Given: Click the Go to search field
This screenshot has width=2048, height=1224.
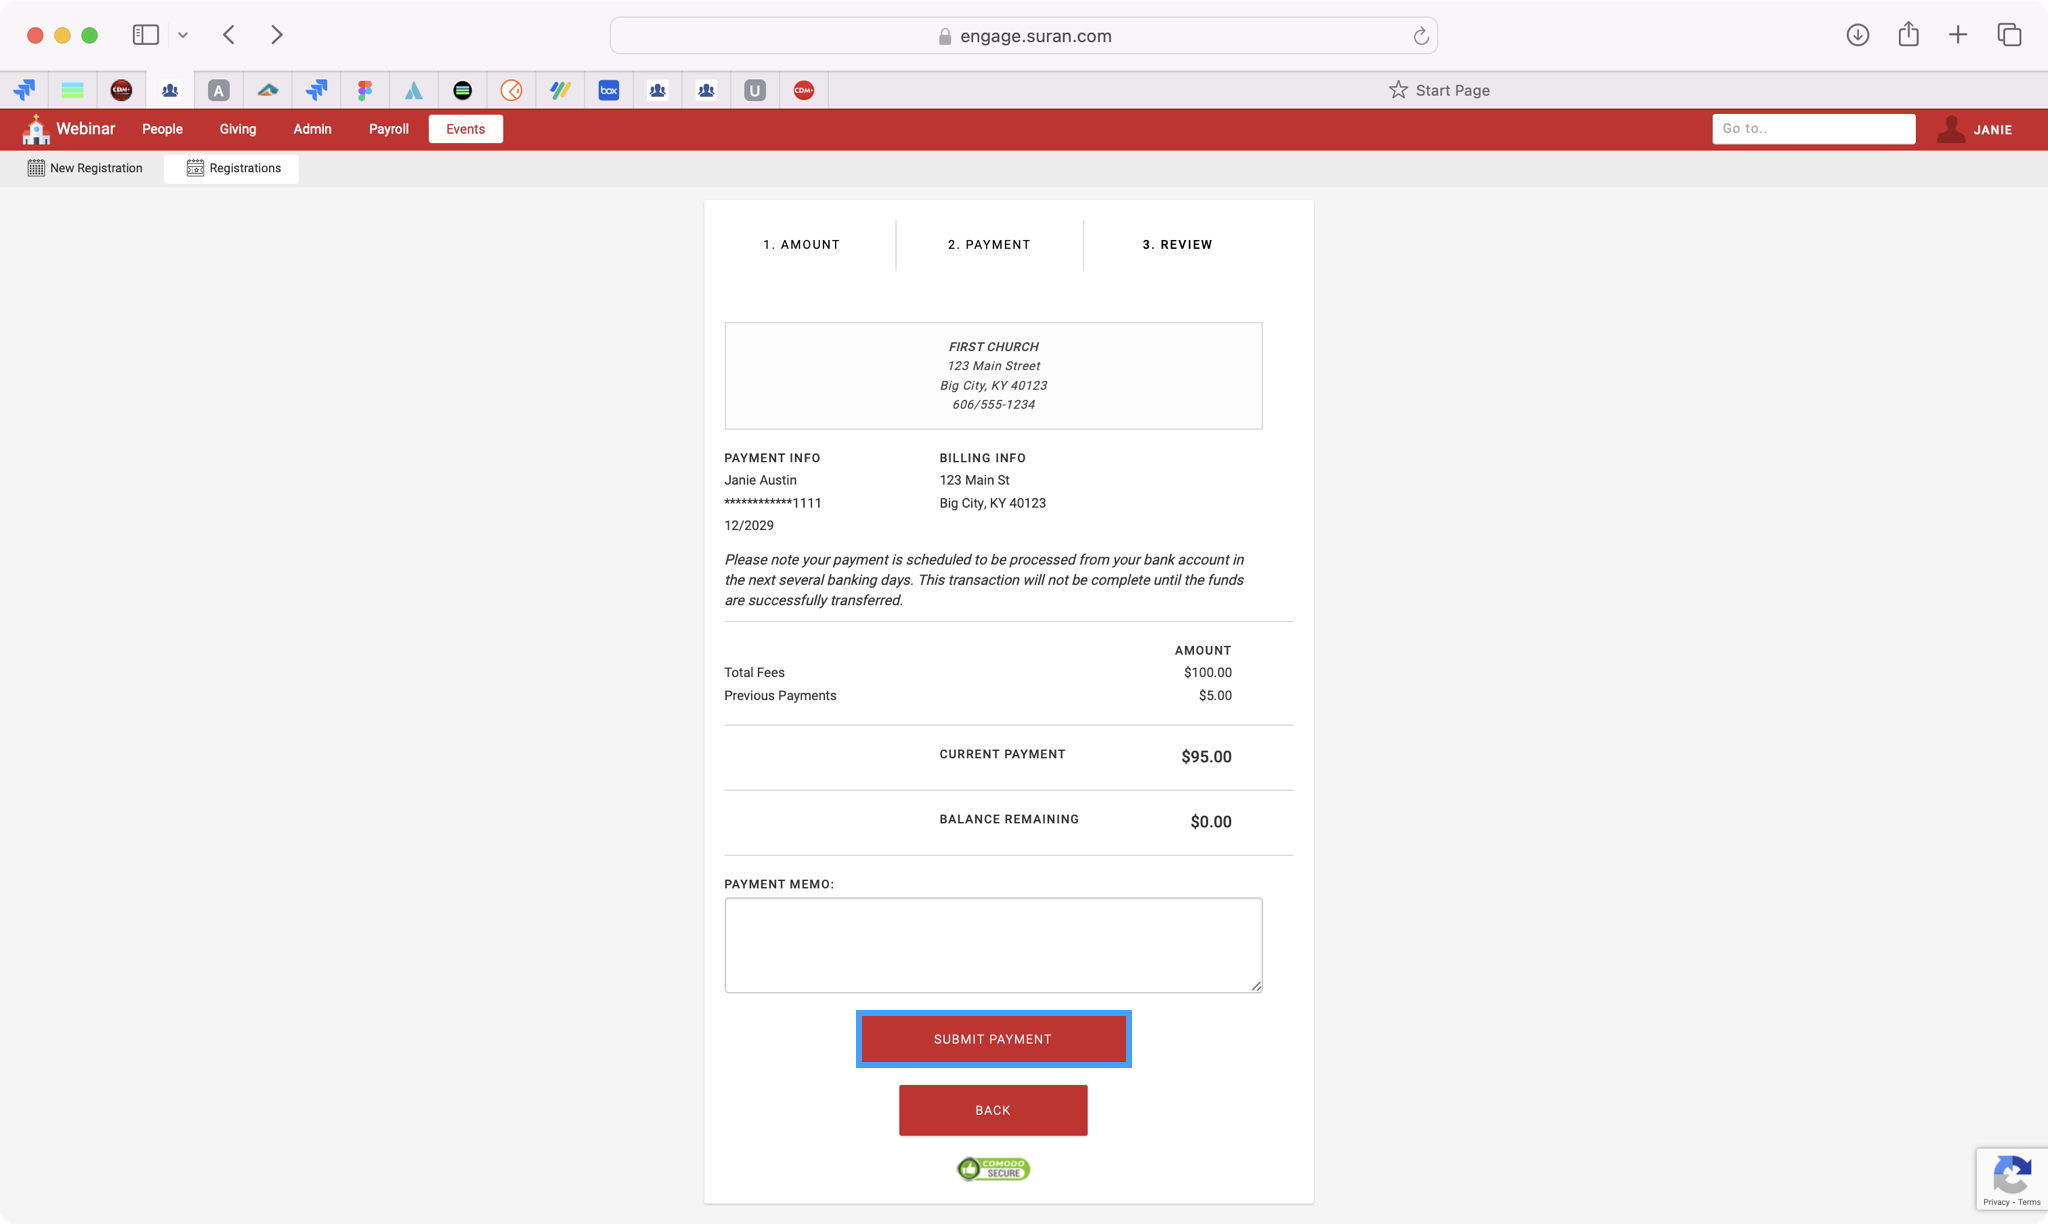Looking at the screenshot, I should pos(1812,129).
